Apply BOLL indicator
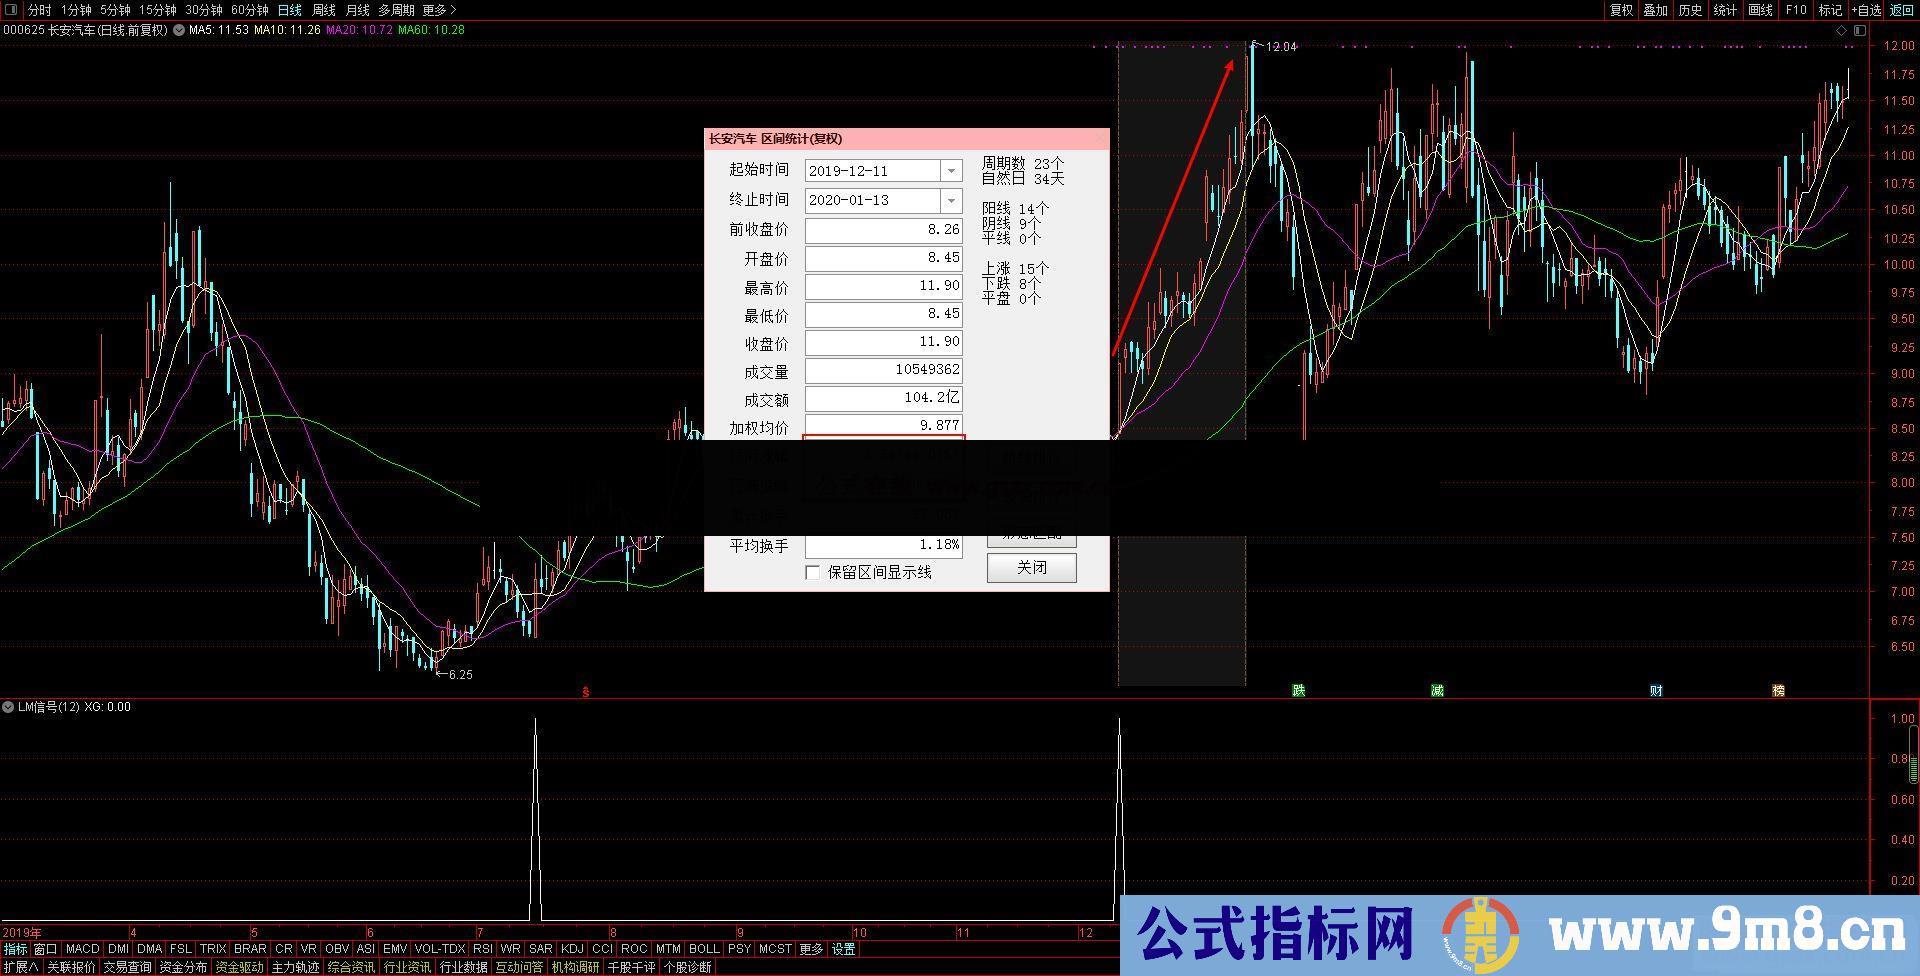This screenshot has height=976, width=1920. pos(704,949)
